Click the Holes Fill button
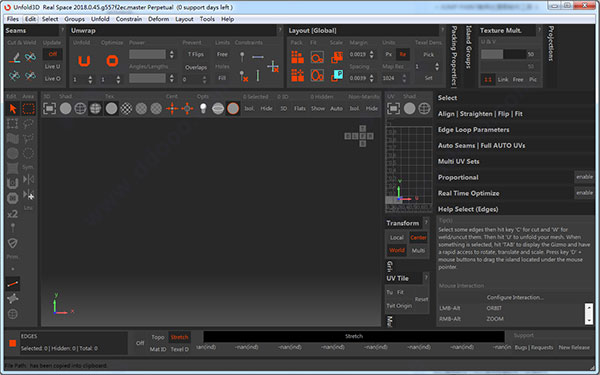The image size is (600, 375). [222, 78]
